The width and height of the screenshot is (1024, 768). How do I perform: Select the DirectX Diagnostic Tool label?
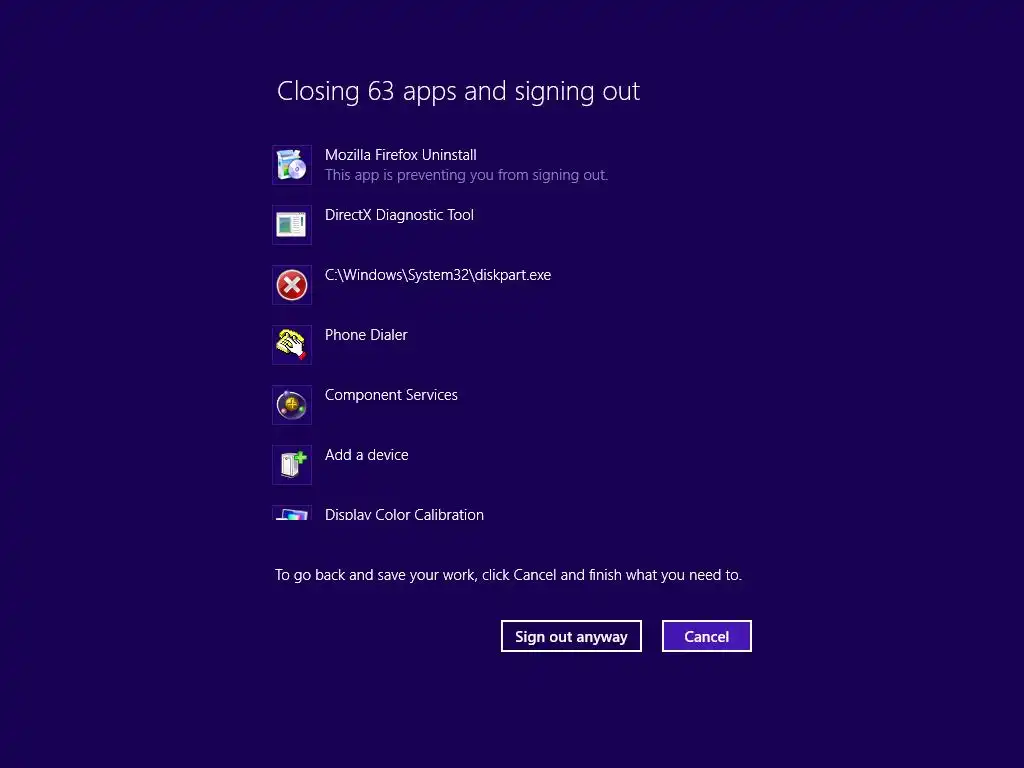(x=399, y=215)
